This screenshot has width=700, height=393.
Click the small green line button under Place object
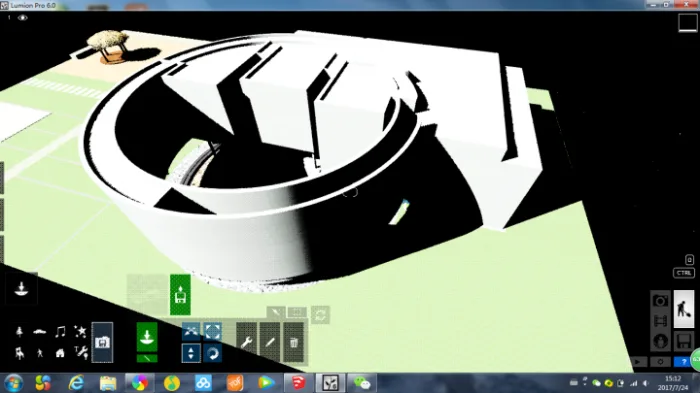(x=147, y=358)
